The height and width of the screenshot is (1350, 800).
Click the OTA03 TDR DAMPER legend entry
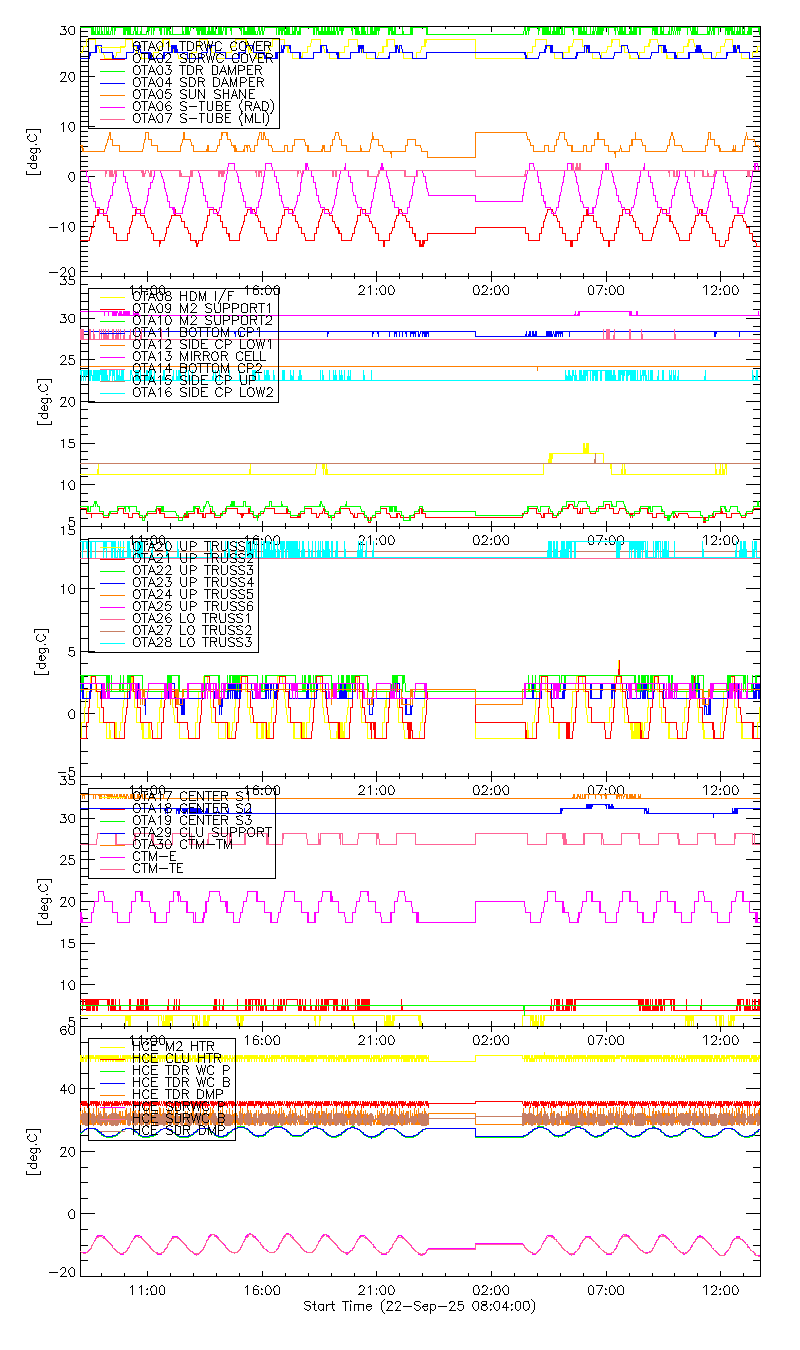pos(197,70)
